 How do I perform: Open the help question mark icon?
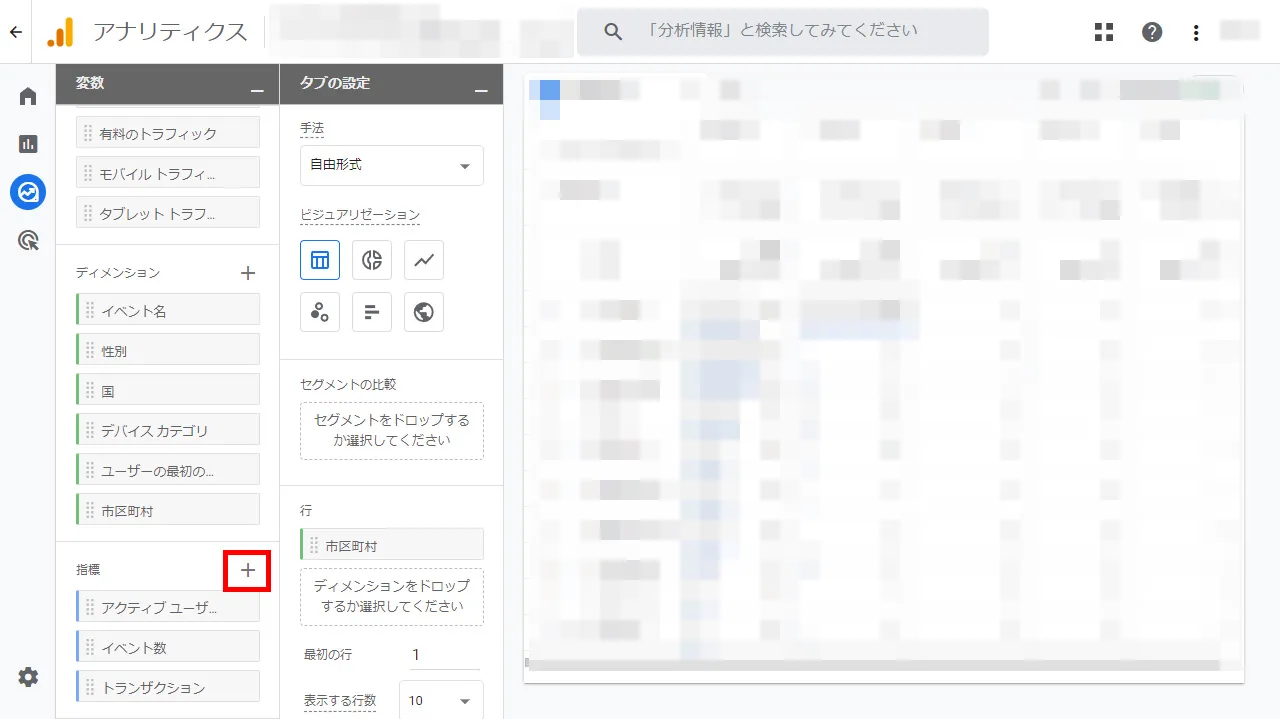[x=1152, y=31]
